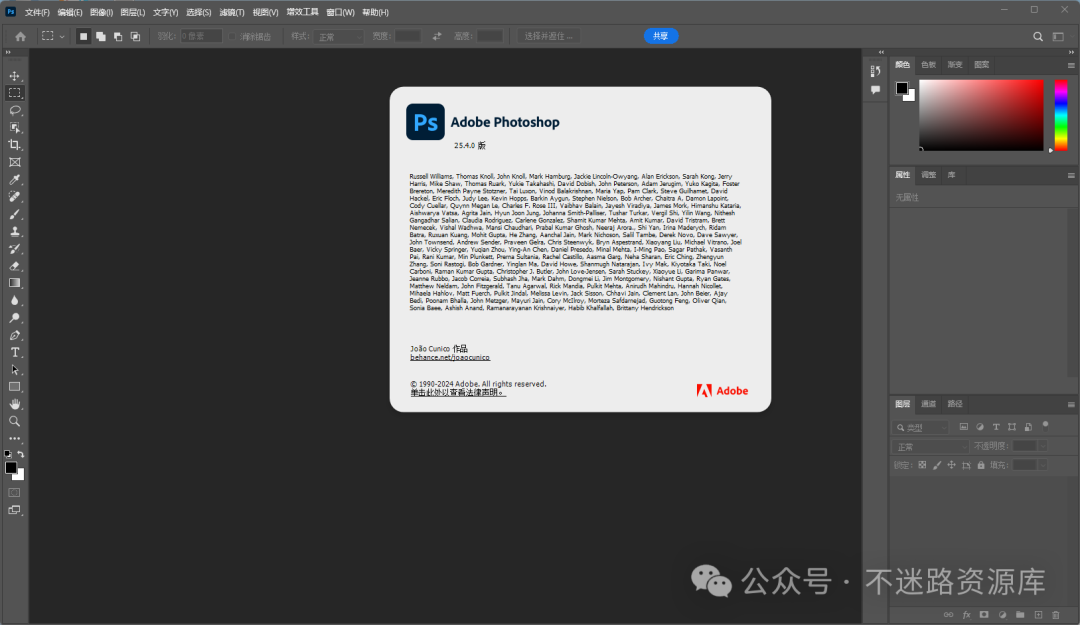Click the Home icon in options bar
This screenshot has width=1080, height=625.
[x=21, y=37]
